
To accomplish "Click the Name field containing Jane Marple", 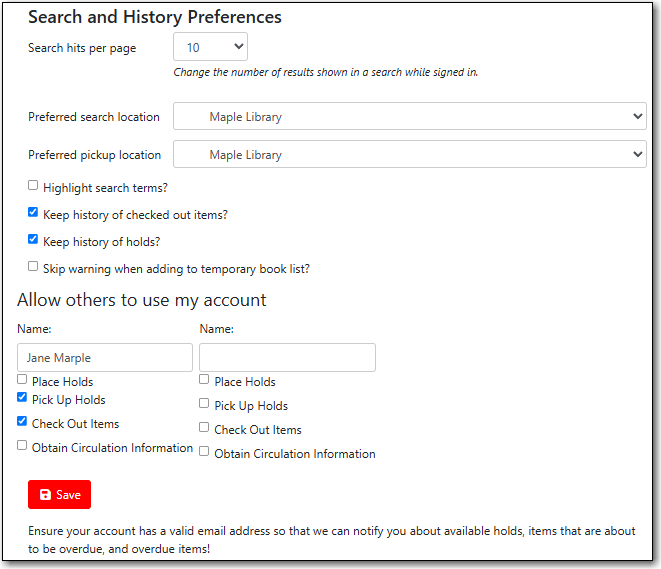I will 104,358.
